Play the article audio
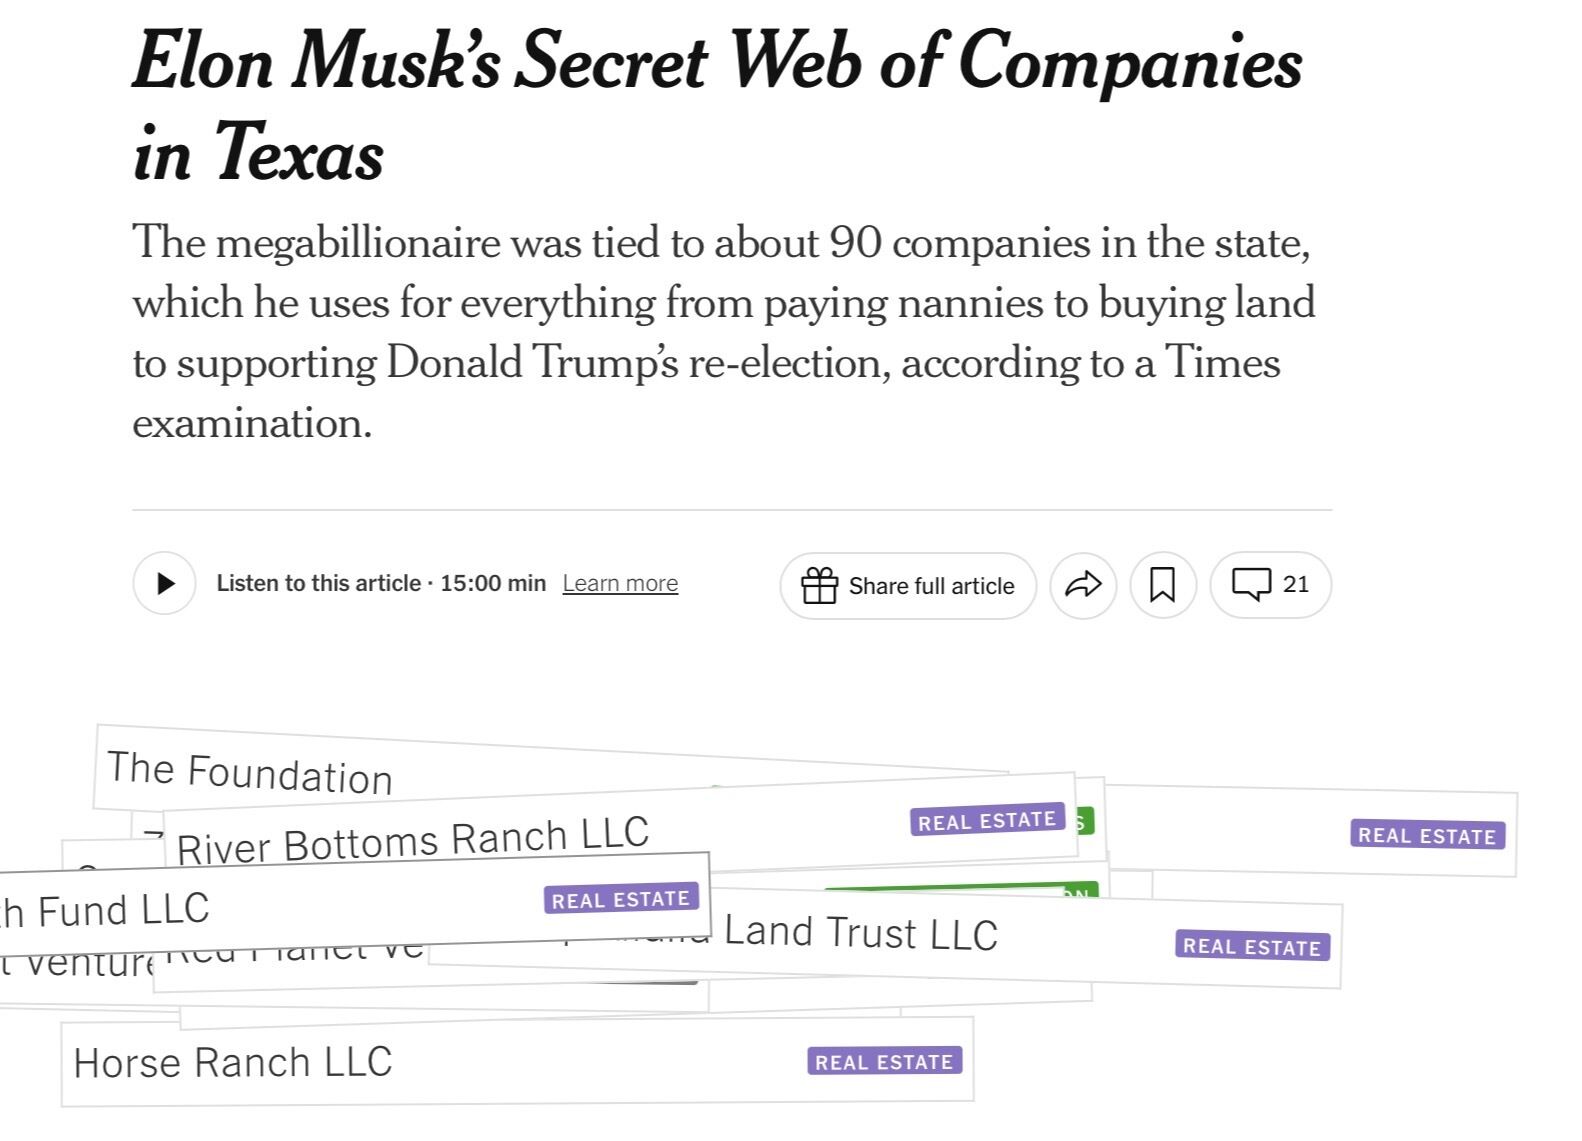The height and width of the screenshot is (1141, 1582). click(165, 583)
